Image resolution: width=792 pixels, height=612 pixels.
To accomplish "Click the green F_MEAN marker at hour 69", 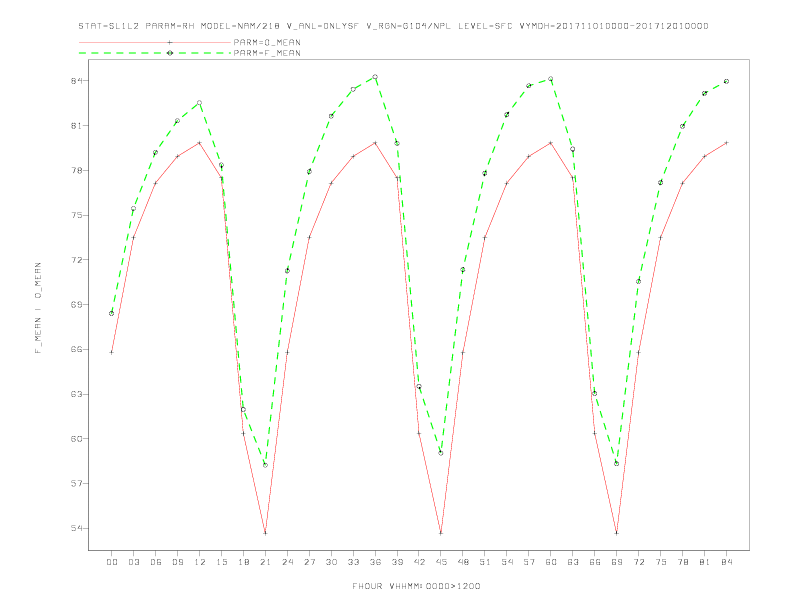I will tap(617, 464).
